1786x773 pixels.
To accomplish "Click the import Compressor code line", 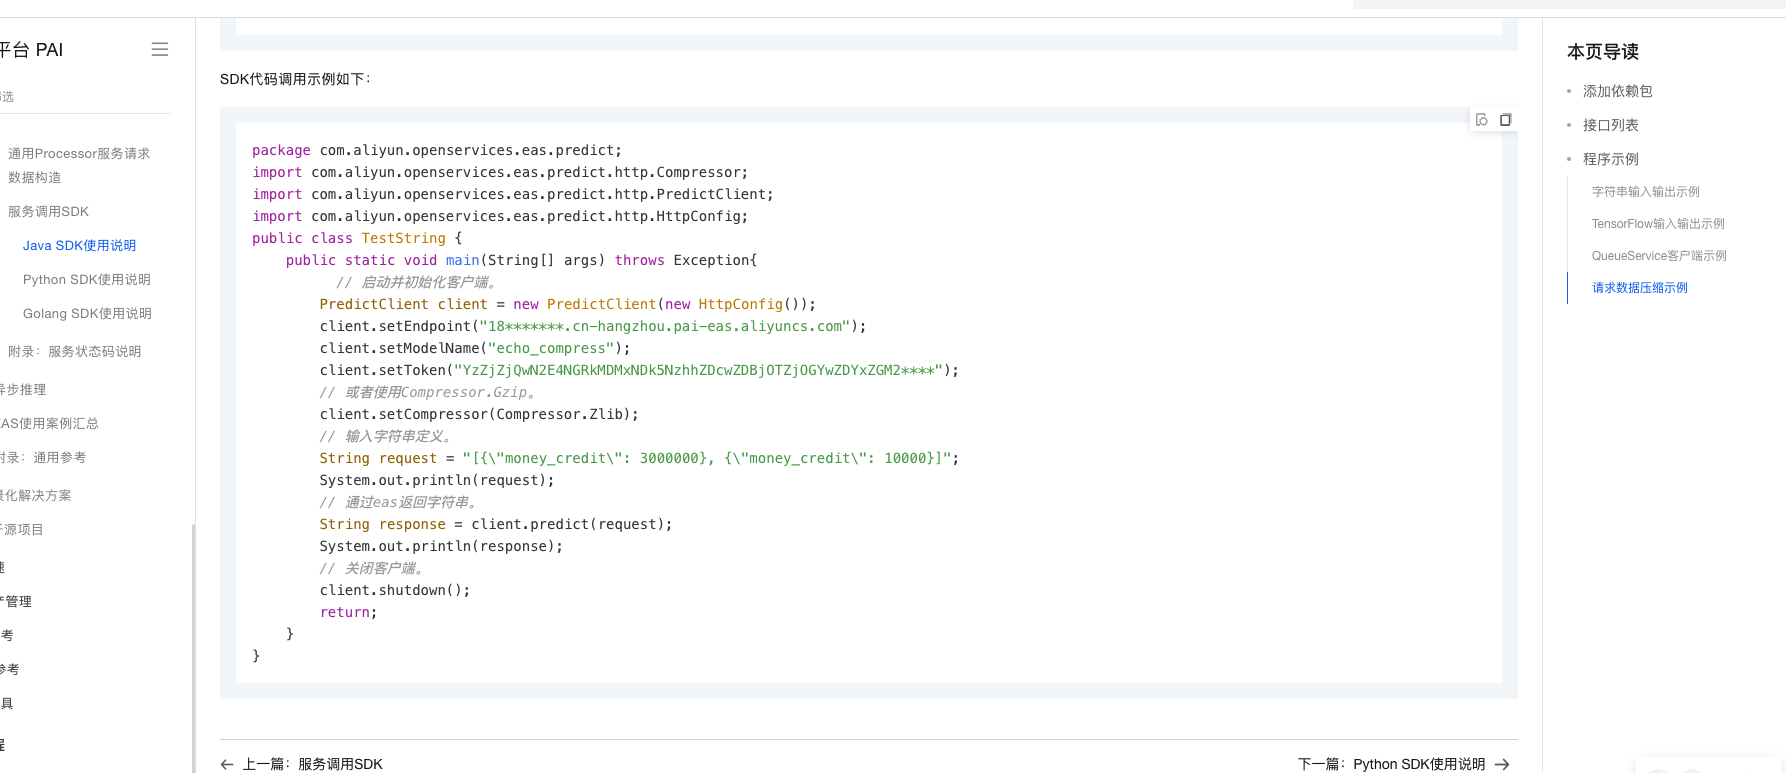I will [500, 172].
